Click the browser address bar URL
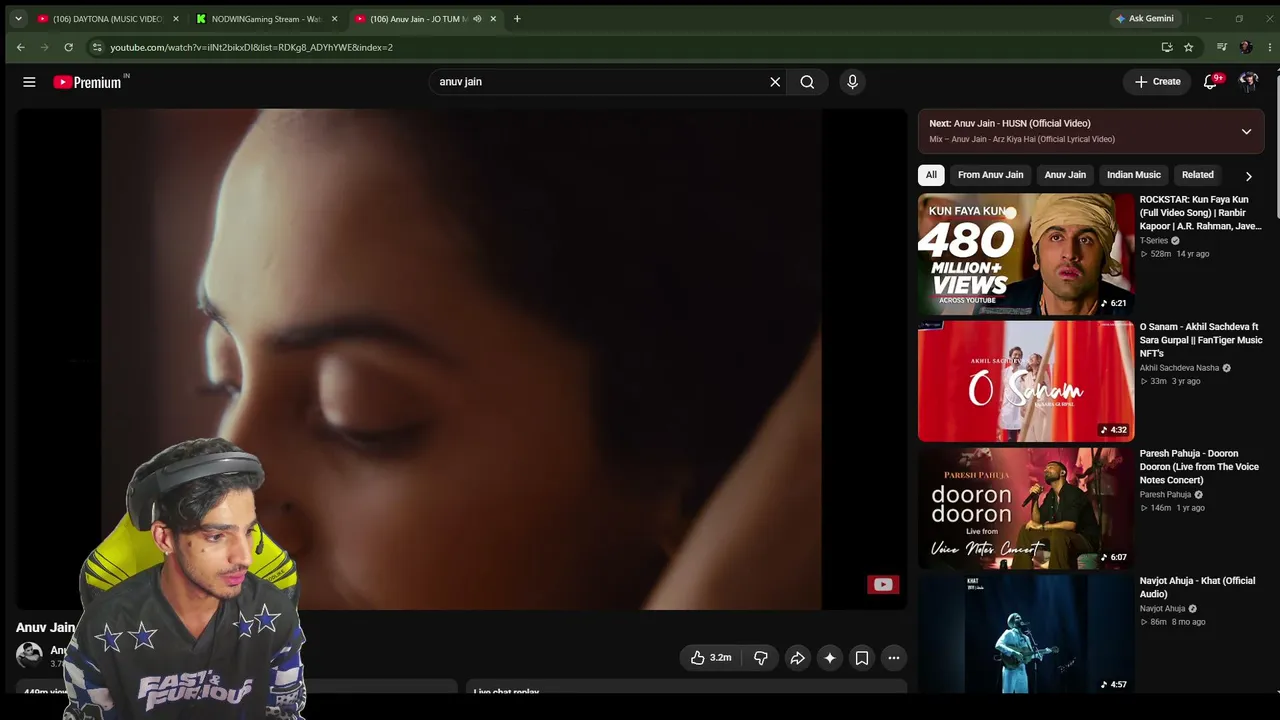The height and width of the screenshot is (720, 1280). (x=251, y=47)
